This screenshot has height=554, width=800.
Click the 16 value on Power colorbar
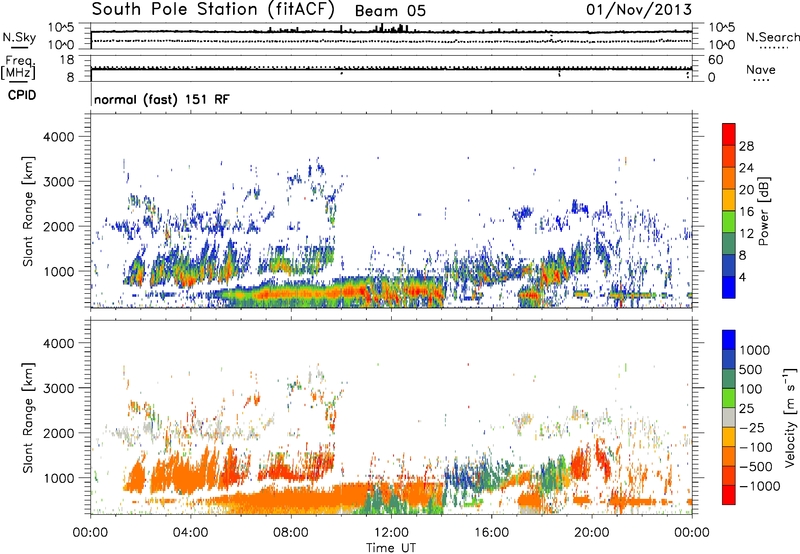(x=746, y=212)
